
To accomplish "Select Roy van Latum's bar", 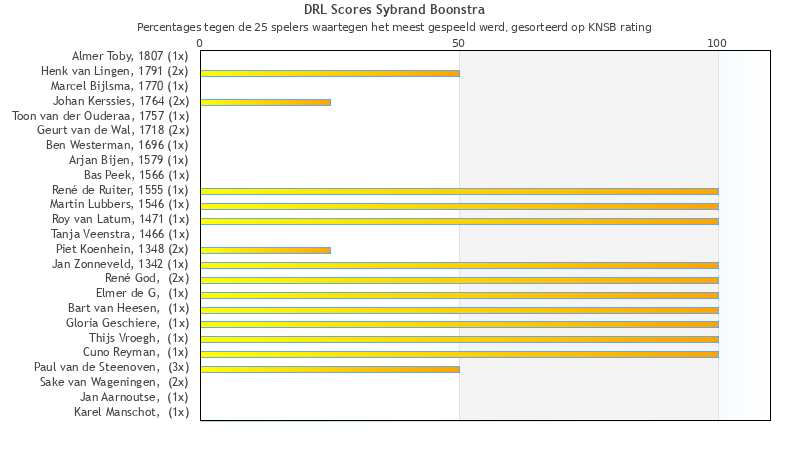I will (459, 221).
